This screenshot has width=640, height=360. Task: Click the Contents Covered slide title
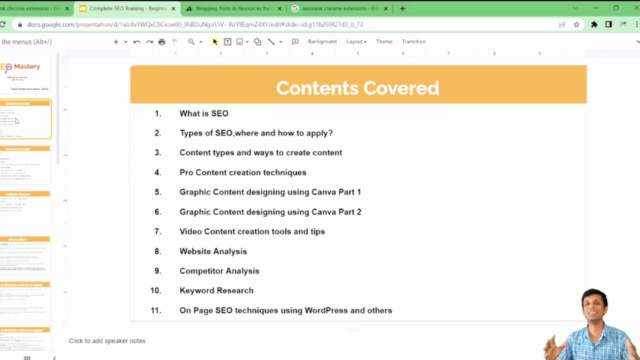pyautogui.click(x=358, y=88)
